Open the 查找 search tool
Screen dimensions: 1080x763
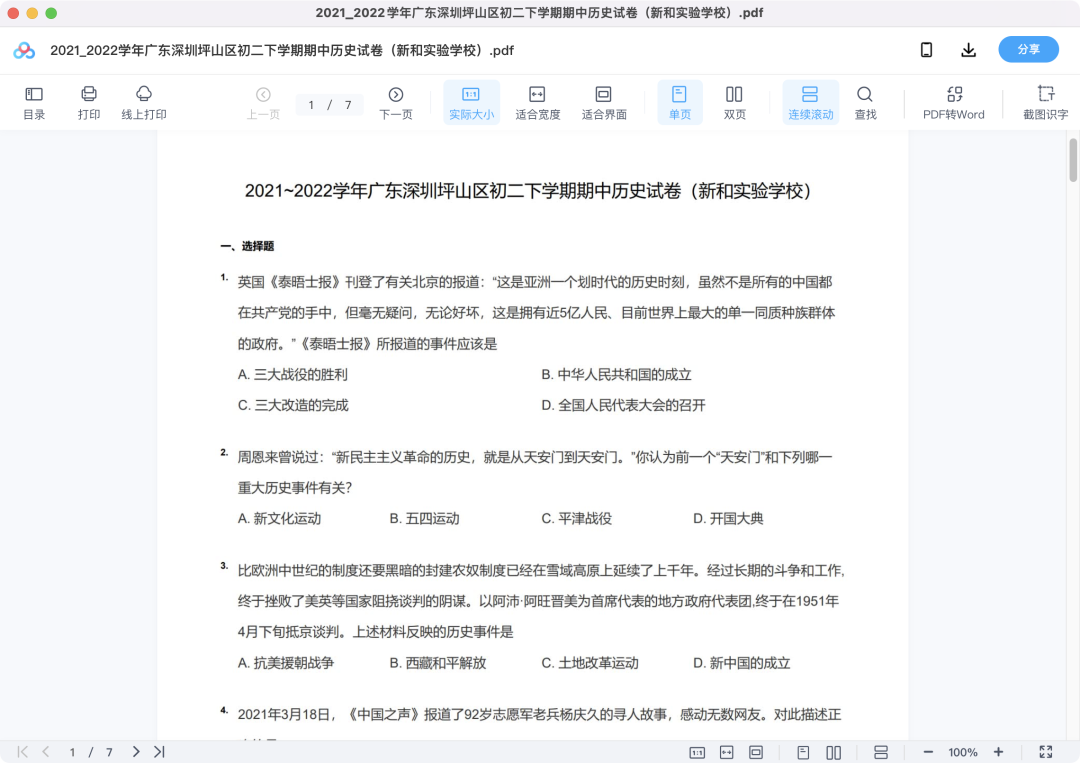(x=865, y=103)
